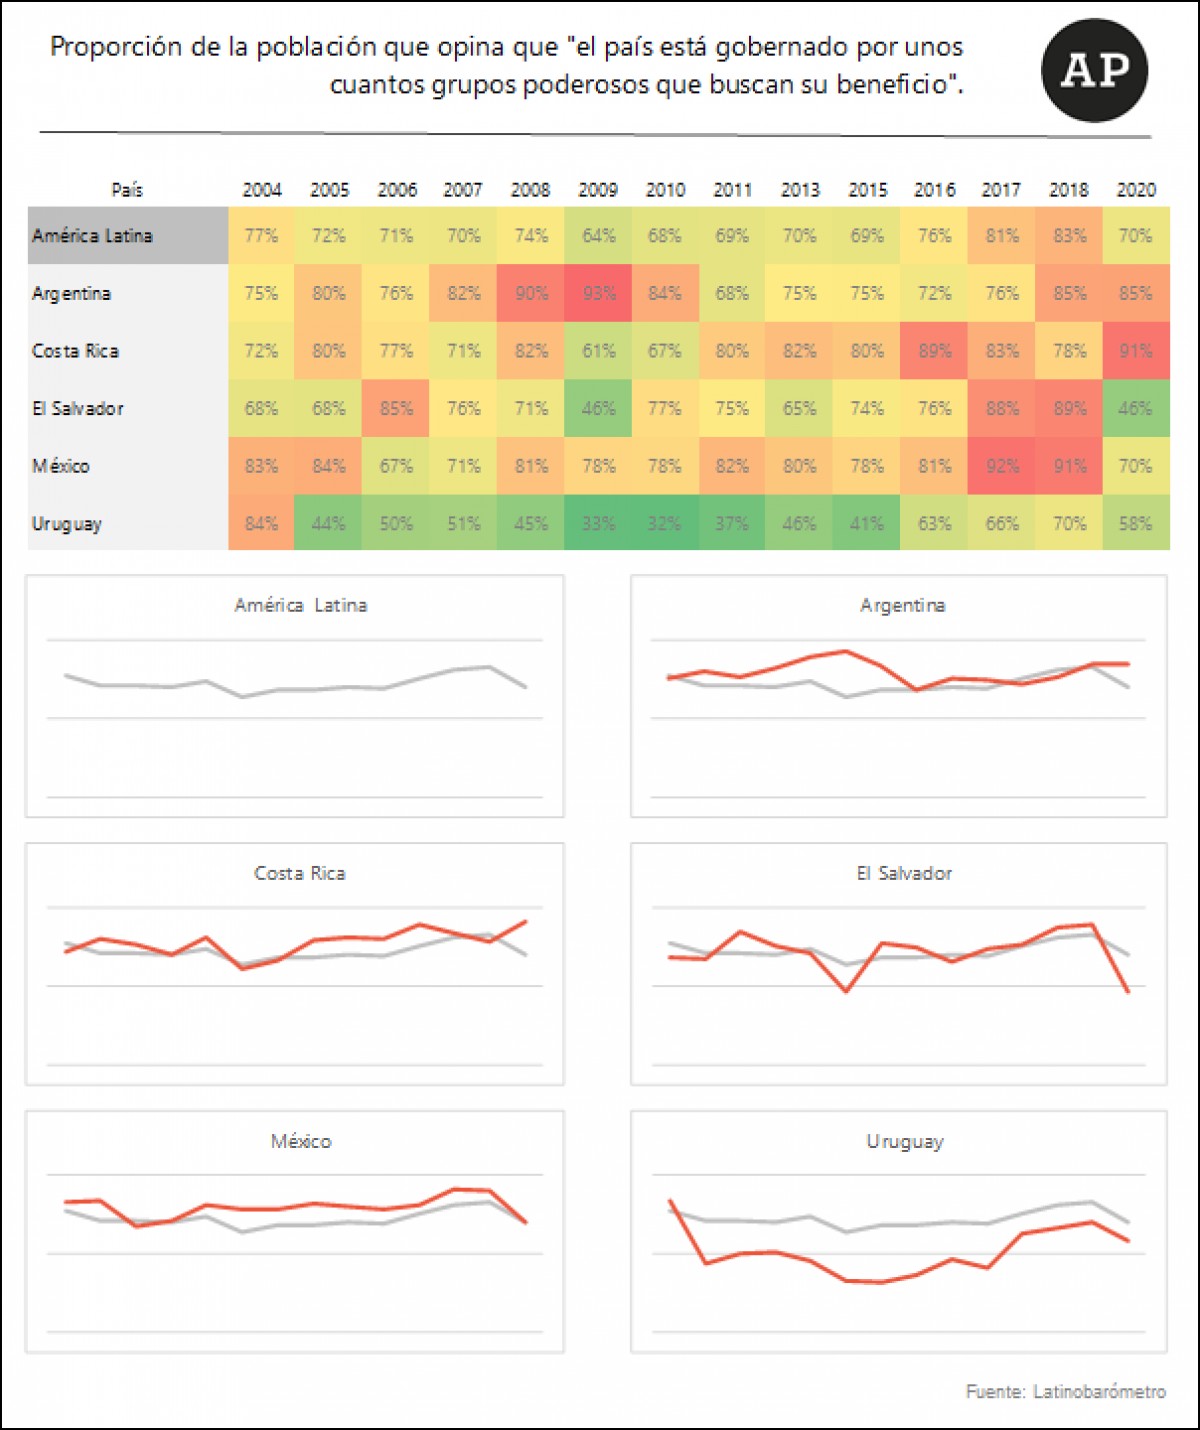The image size is (1200, 1430).
Task: Click the América Latina row label
Action: 93,236
